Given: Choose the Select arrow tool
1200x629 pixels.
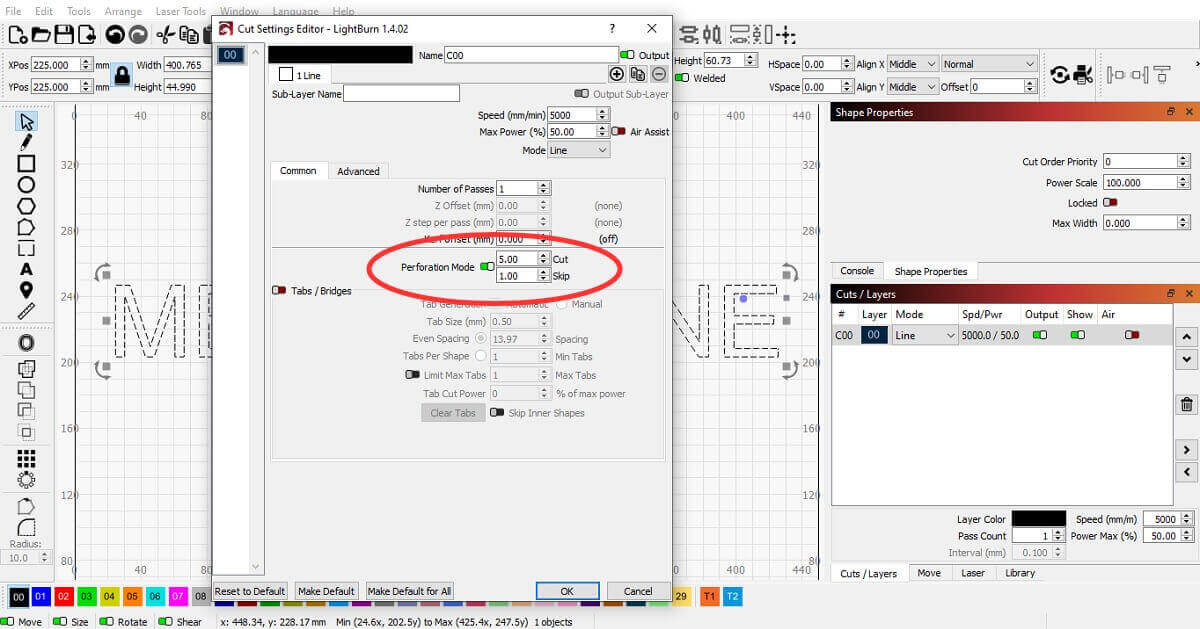Looking at the screenshot, I should pos(26,121).
